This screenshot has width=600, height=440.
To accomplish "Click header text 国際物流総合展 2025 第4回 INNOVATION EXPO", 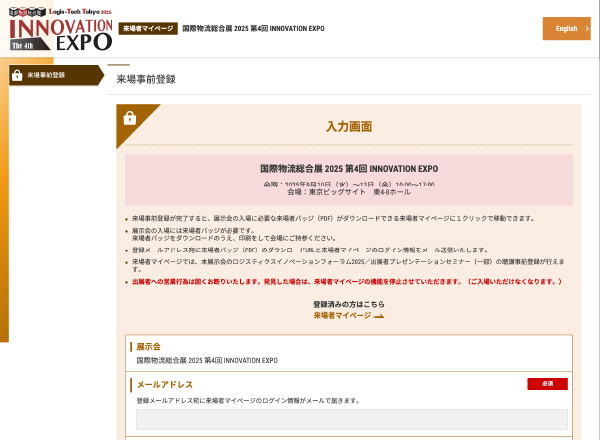I will click(x=253, y=28).
